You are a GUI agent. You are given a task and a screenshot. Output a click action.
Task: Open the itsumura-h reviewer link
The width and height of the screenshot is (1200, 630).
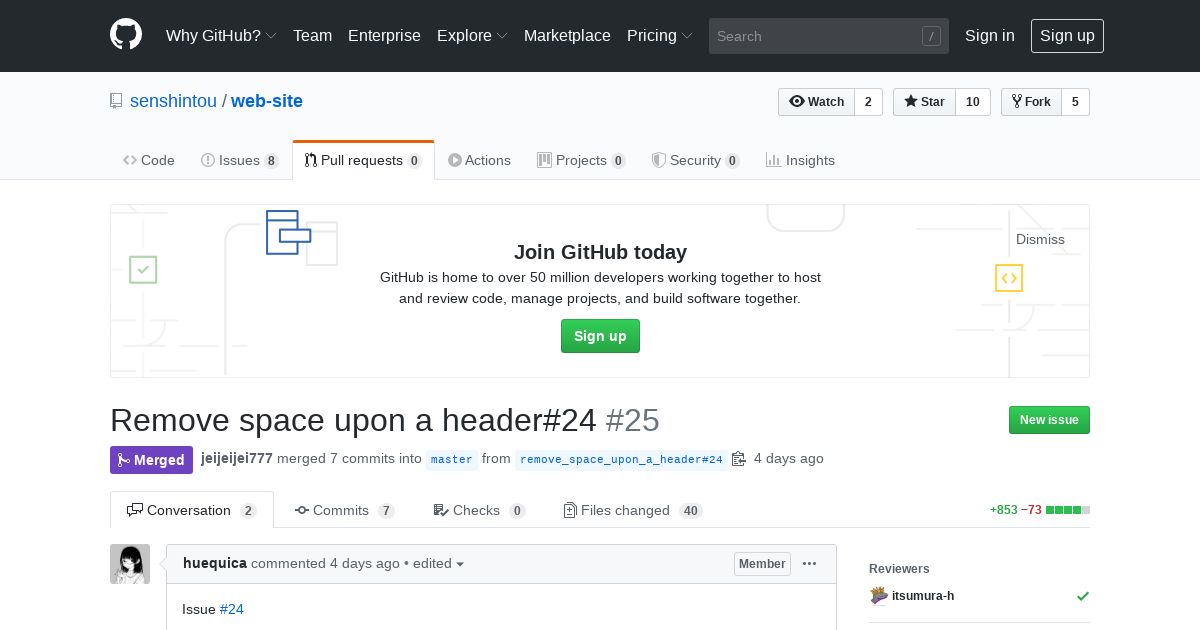click(x=923, y=596)
